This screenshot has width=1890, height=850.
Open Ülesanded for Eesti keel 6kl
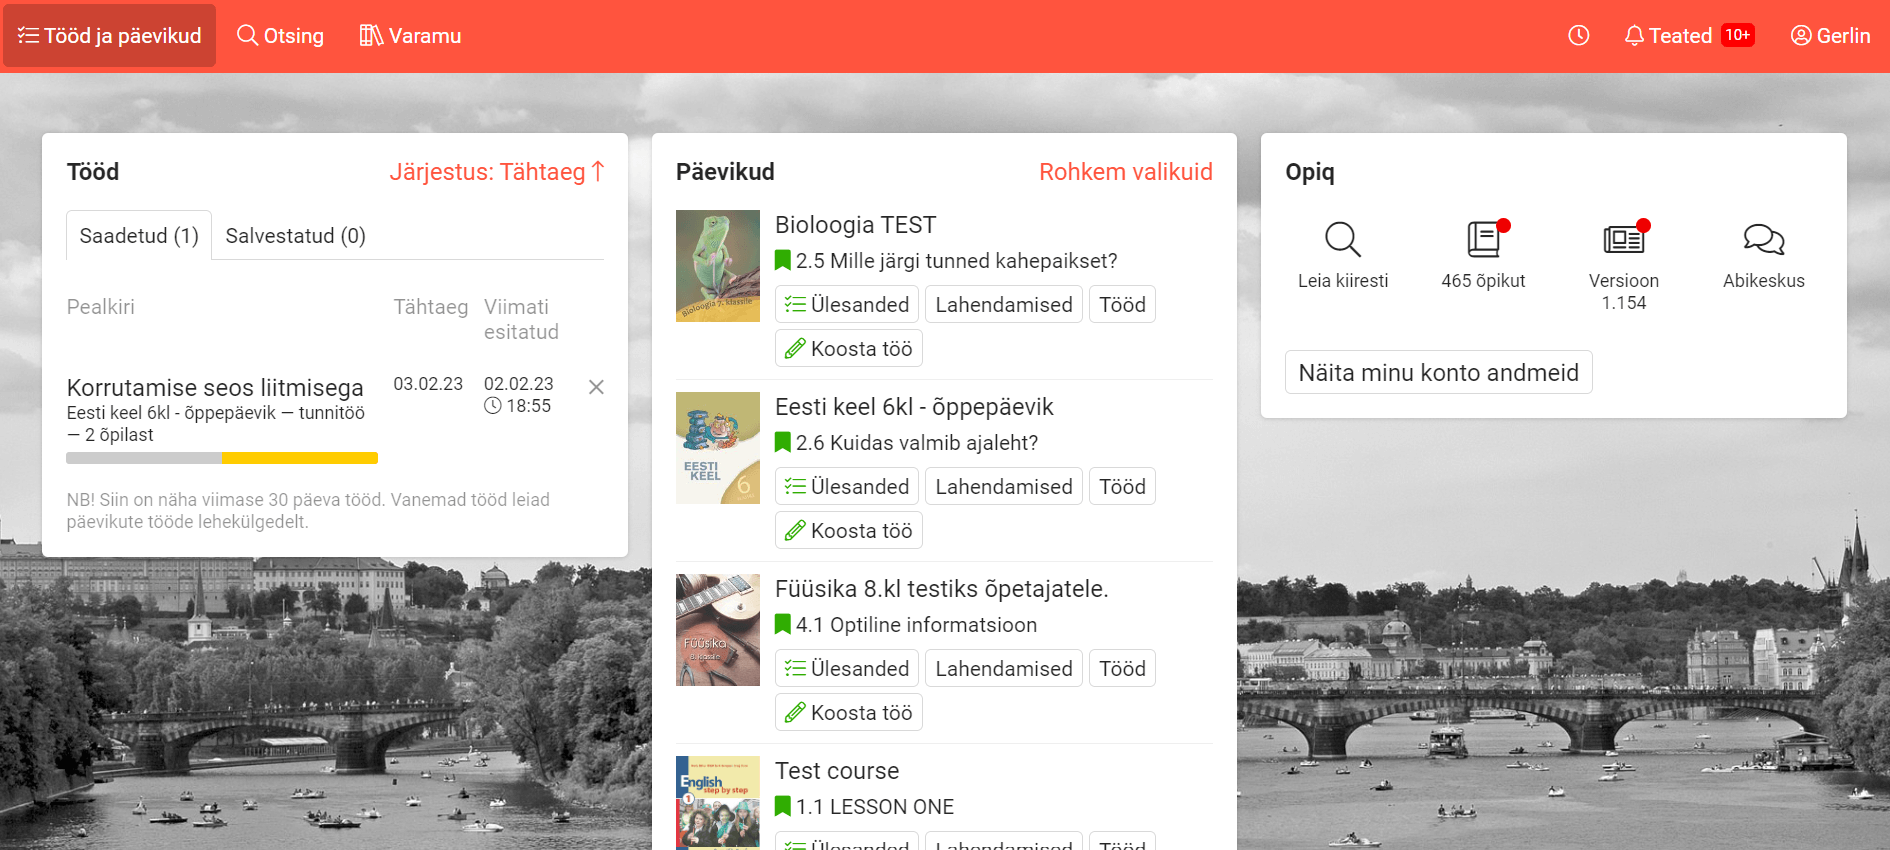tap(847, 487)
